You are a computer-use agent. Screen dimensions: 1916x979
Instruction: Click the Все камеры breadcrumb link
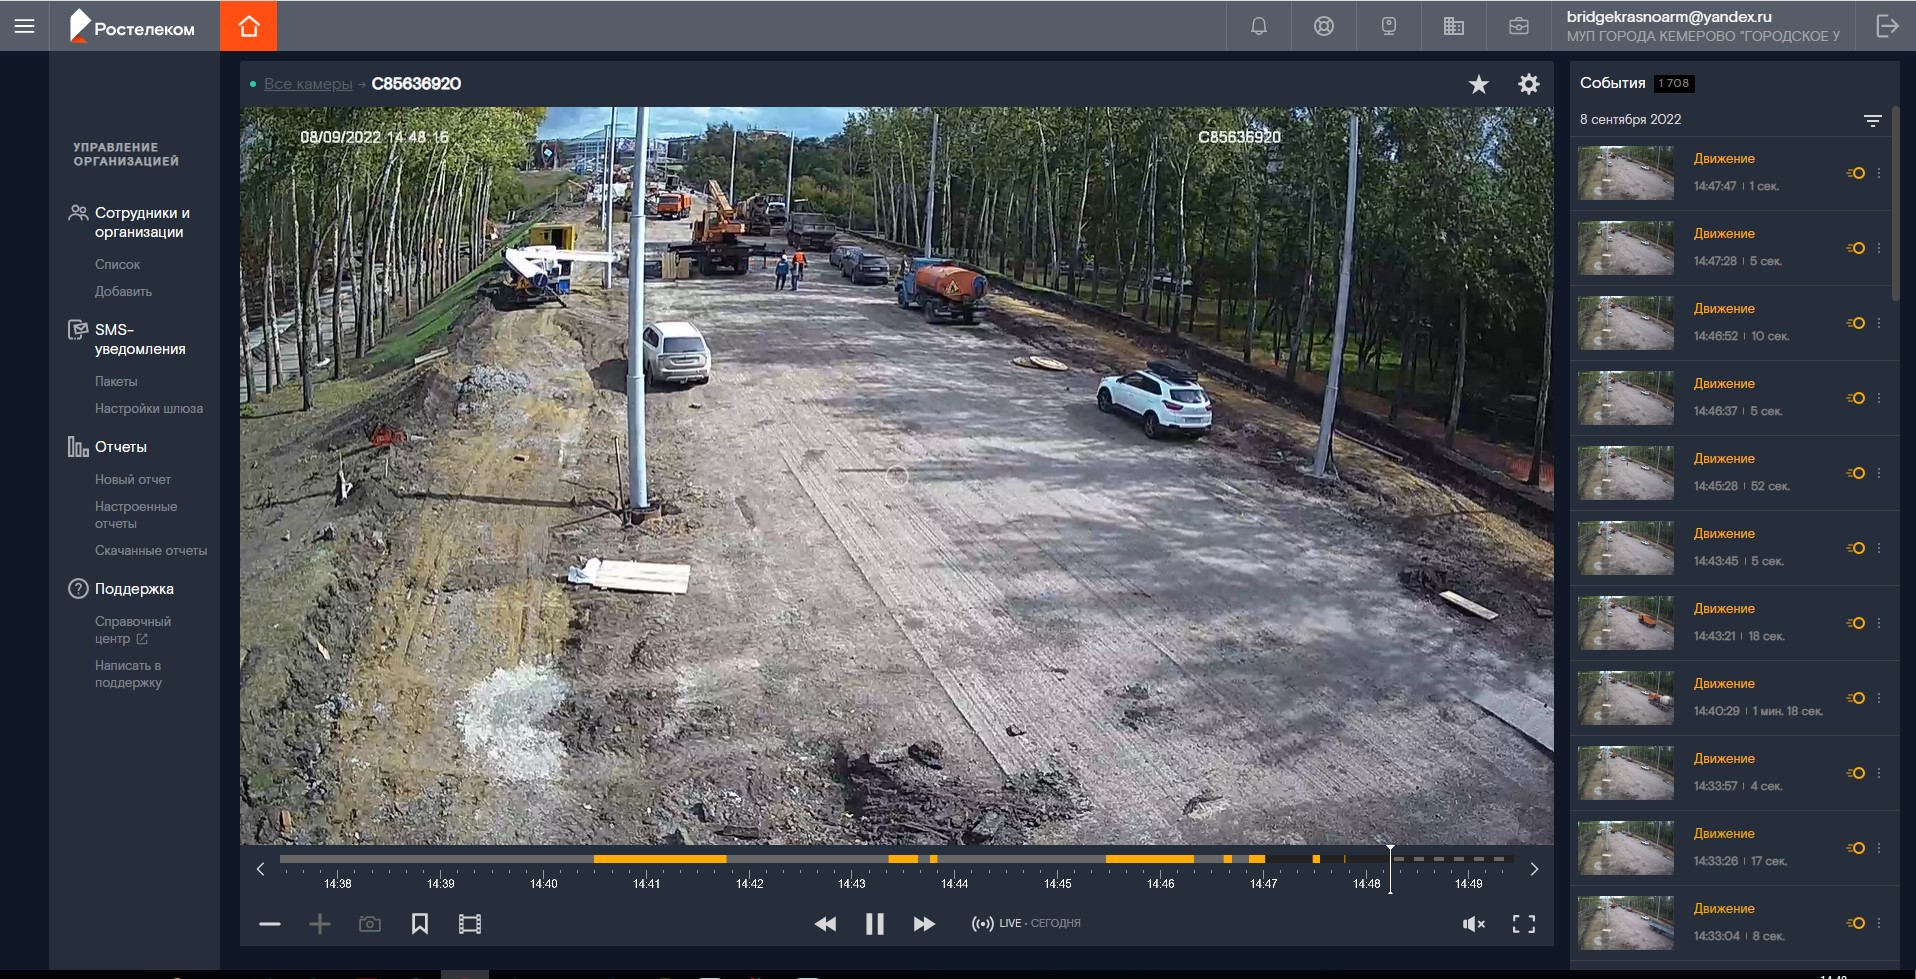click(308, 84)
